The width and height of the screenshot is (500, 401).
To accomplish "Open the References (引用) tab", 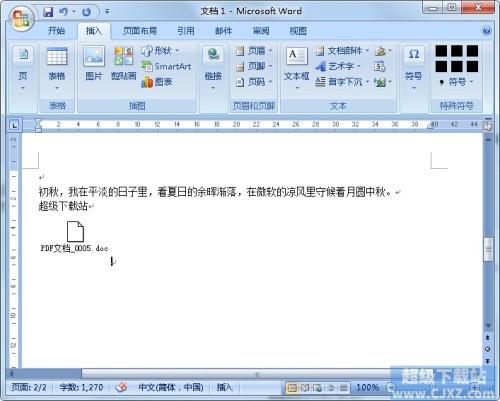I will [186, 31].
